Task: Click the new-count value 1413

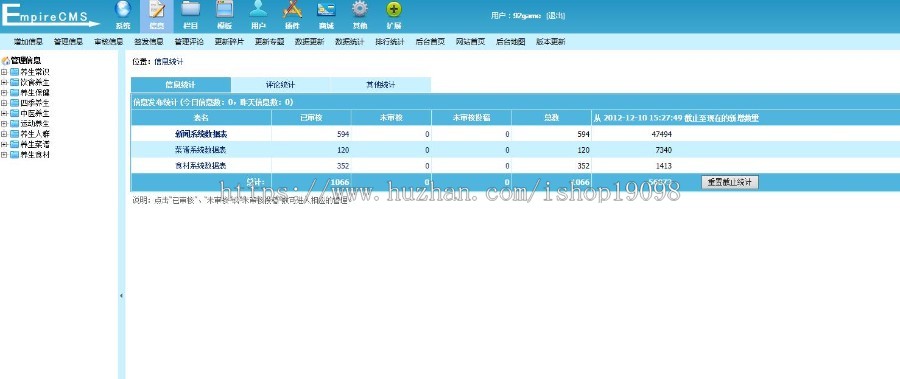Action: click(x=663, y=166)
